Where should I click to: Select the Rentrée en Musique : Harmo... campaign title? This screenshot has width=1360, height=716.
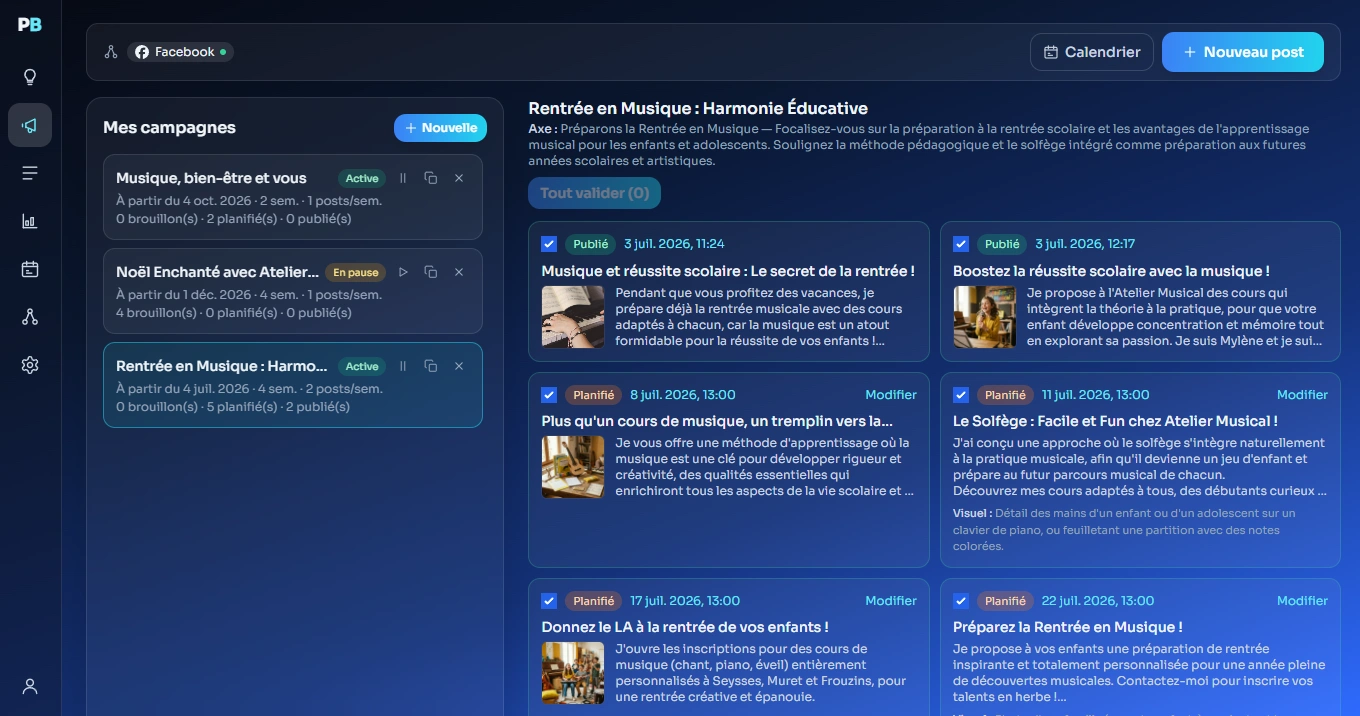222,366
